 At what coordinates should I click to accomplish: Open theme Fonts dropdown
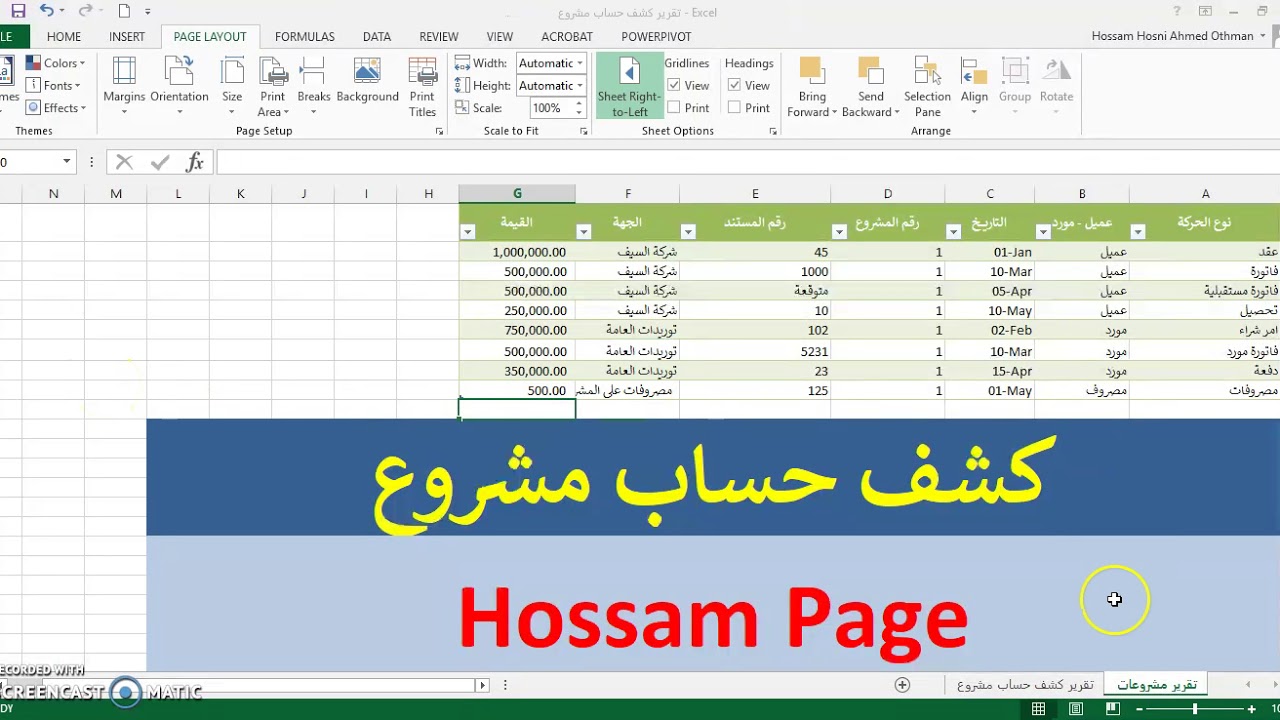point(55,86)
